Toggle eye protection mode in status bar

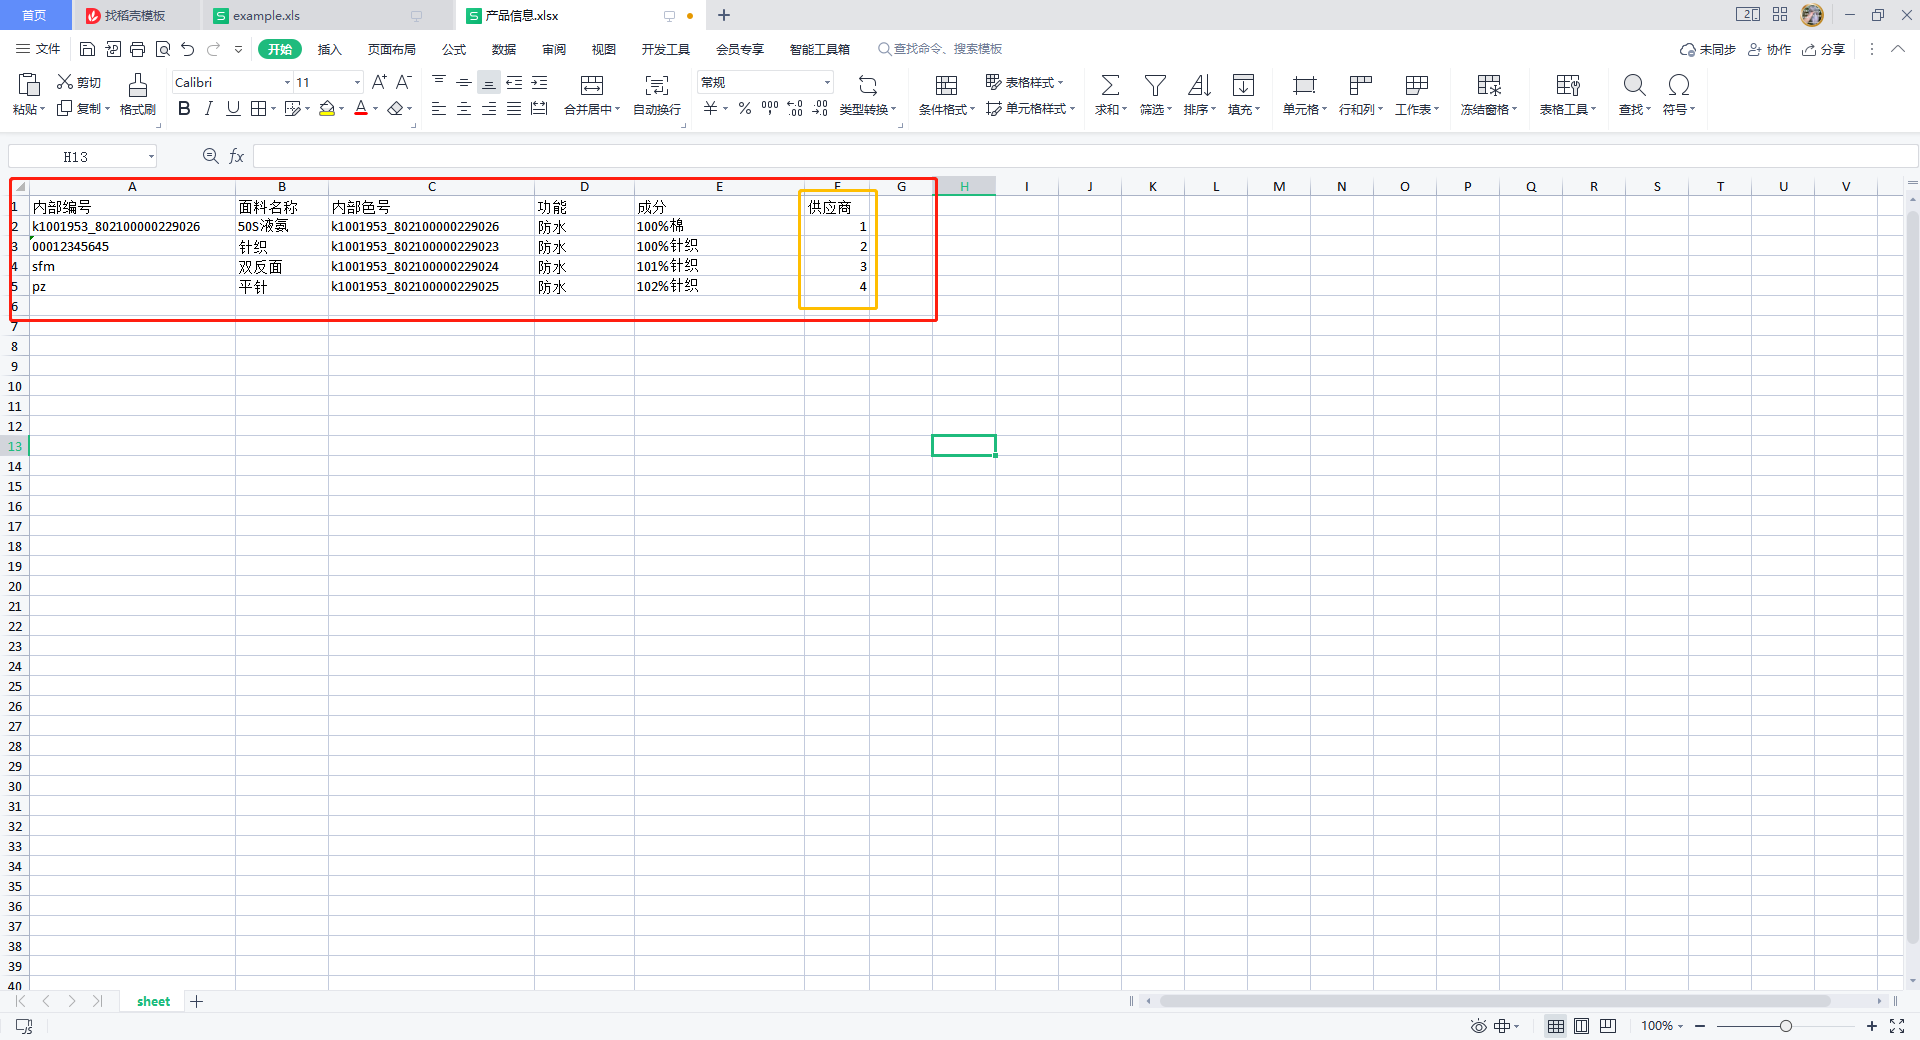(x=1478, y=1026)
